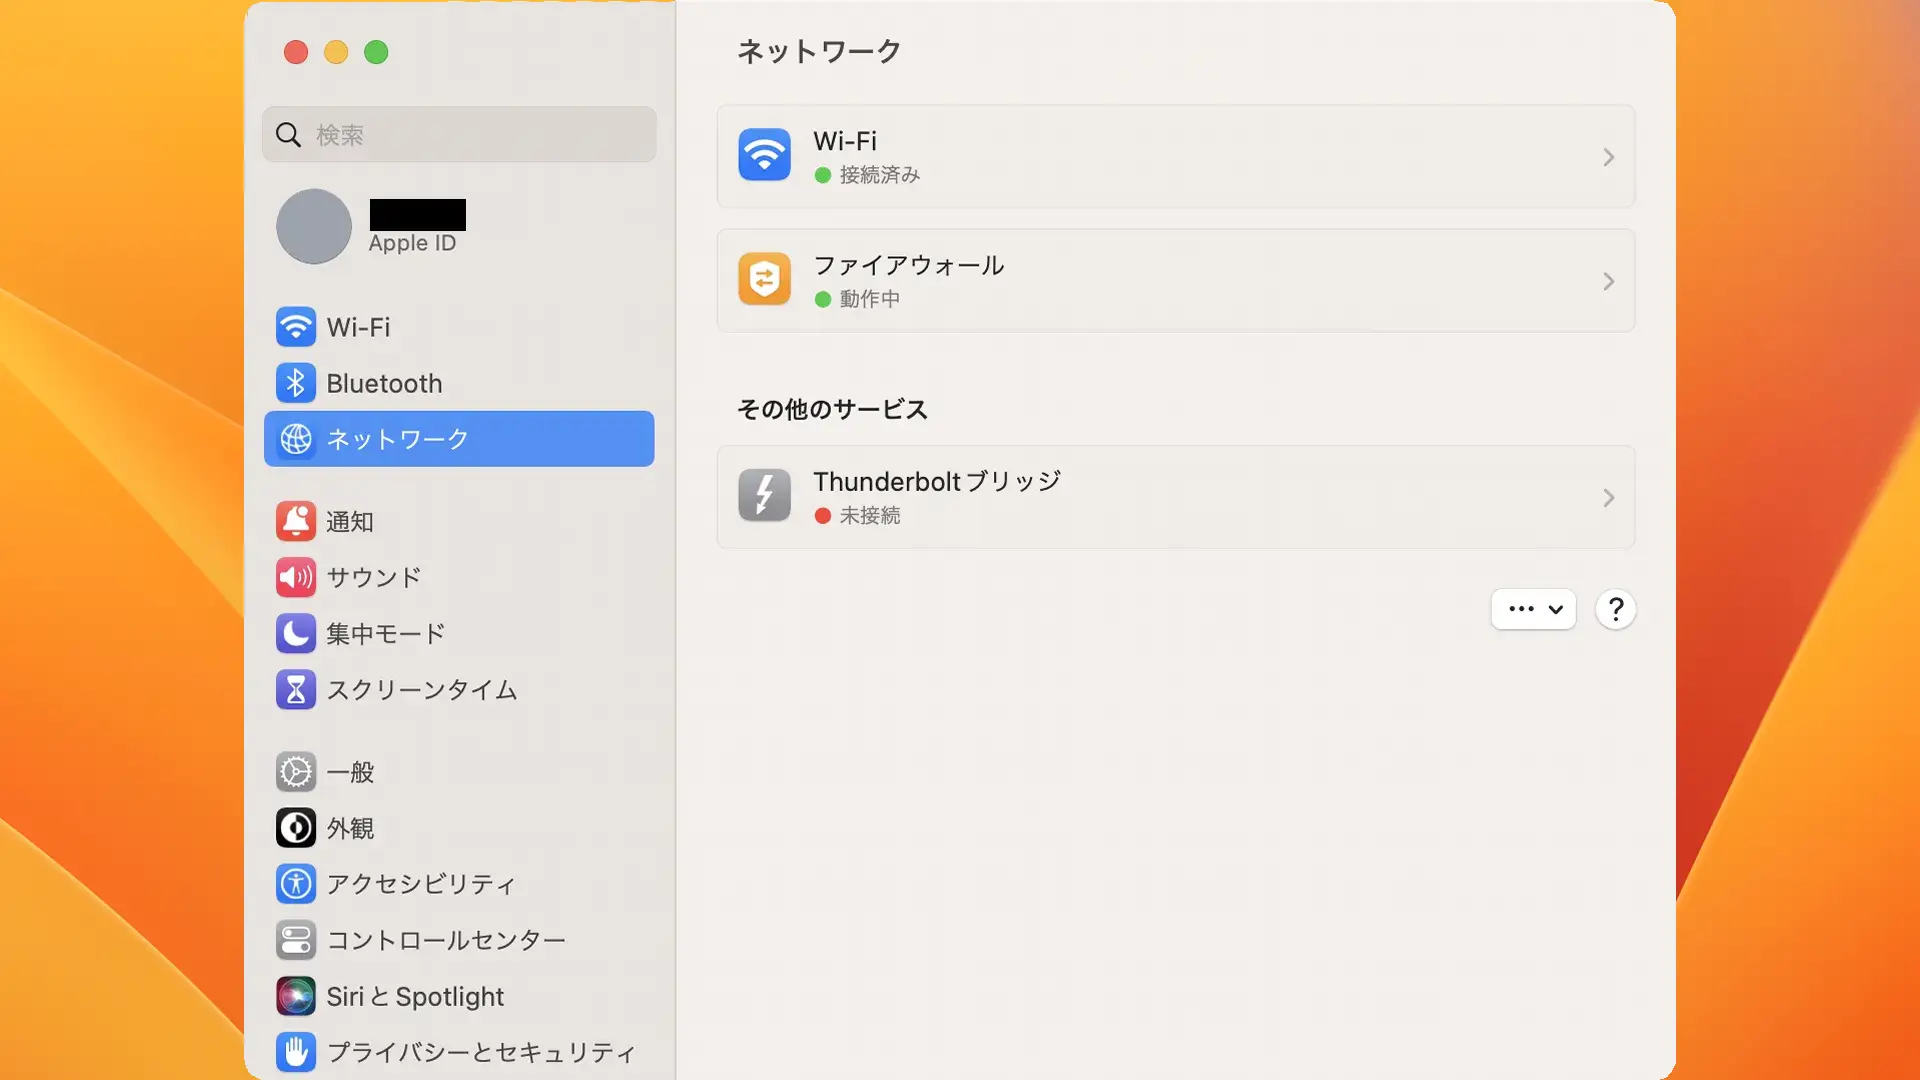This screenshot has width=1920, height=1080.
Task: Expand the Wi-Fi row chevron
Action: [1608, 157]
